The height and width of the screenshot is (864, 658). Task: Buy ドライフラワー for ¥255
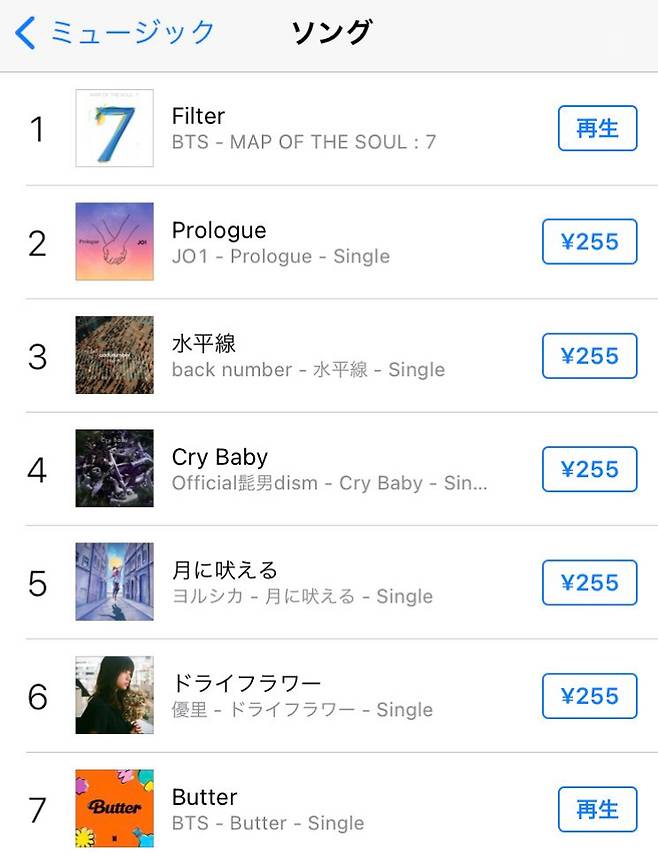pos(589,696)
